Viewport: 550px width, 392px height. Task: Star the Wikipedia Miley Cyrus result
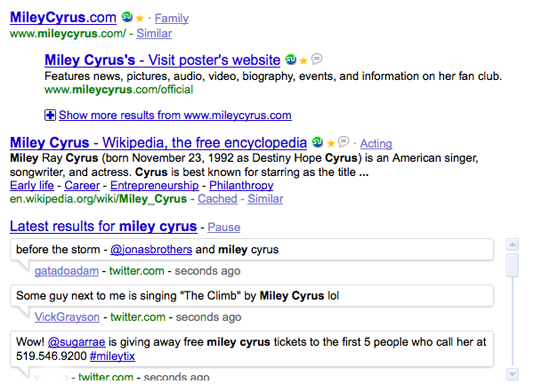point(330,143)
